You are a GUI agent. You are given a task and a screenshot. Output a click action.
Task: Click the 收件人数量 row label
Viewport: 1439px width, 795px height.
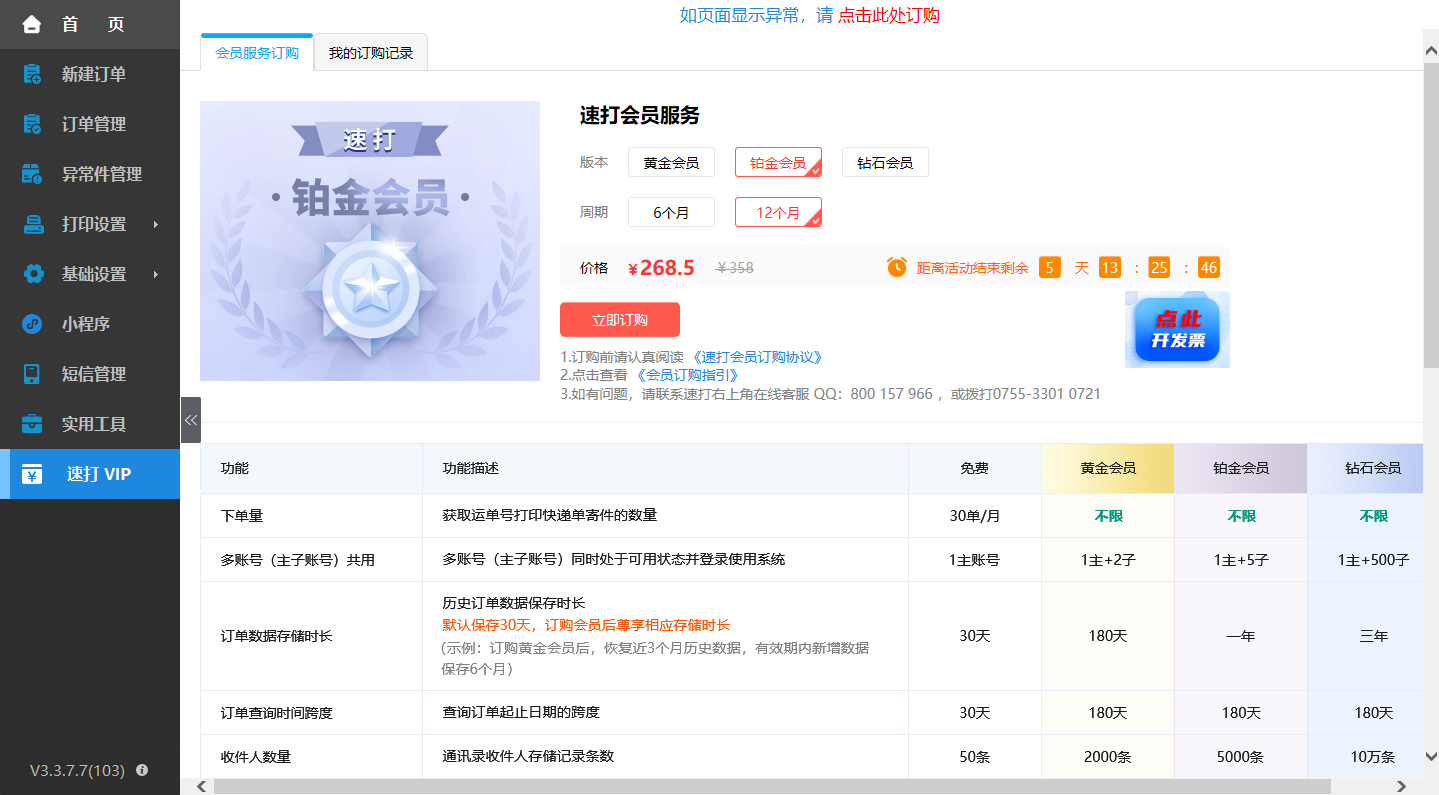point(256,757)
